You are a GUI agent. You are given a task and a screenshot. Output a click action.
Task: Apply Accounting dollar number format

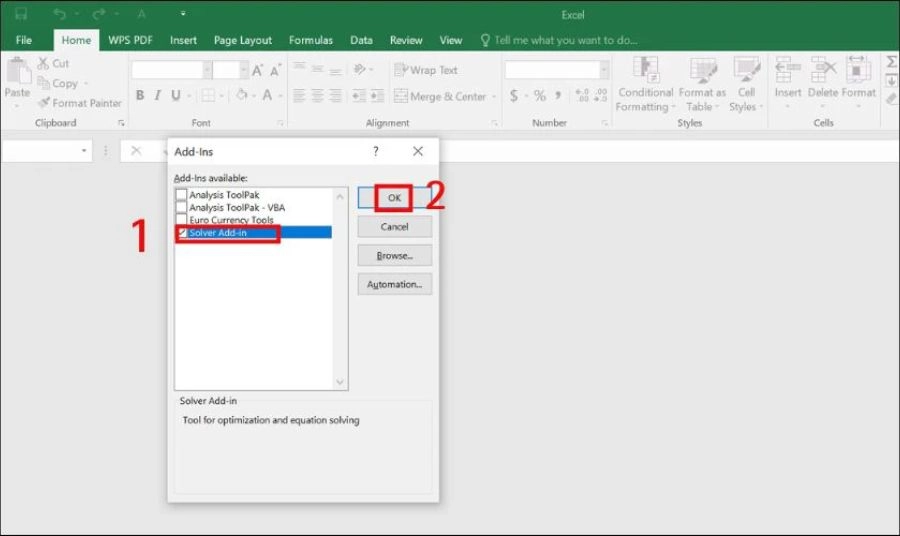[x=514, y=95]
